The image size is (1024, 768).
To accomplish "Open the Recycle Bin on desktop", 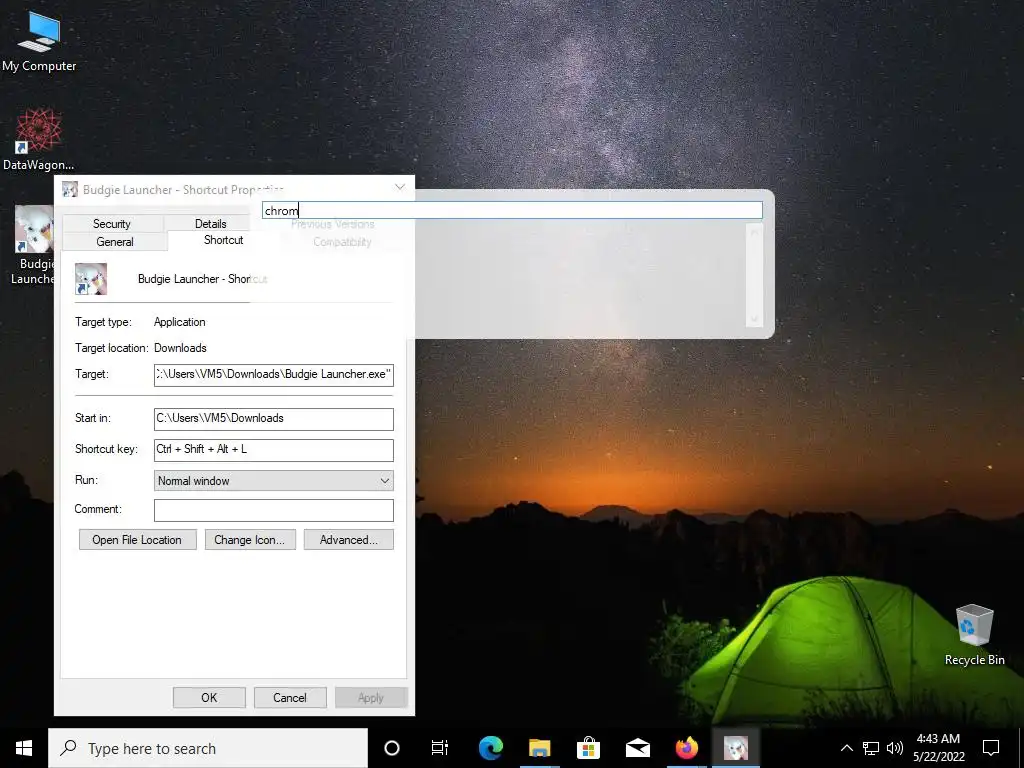I will click(974, 634).
